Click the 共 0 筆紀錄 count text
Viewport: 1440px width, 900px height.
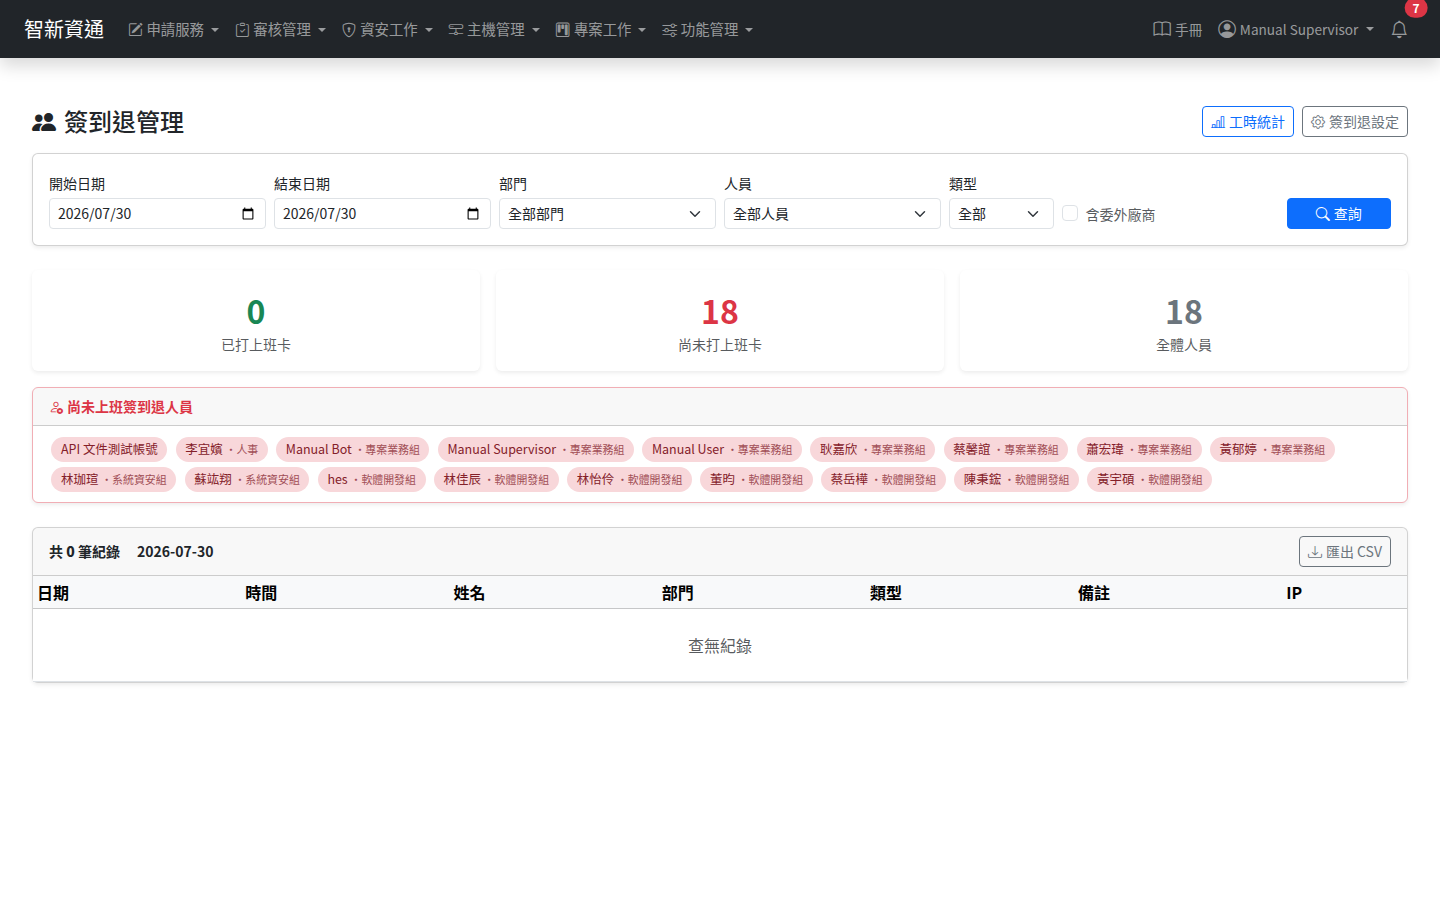coord(85,552)
